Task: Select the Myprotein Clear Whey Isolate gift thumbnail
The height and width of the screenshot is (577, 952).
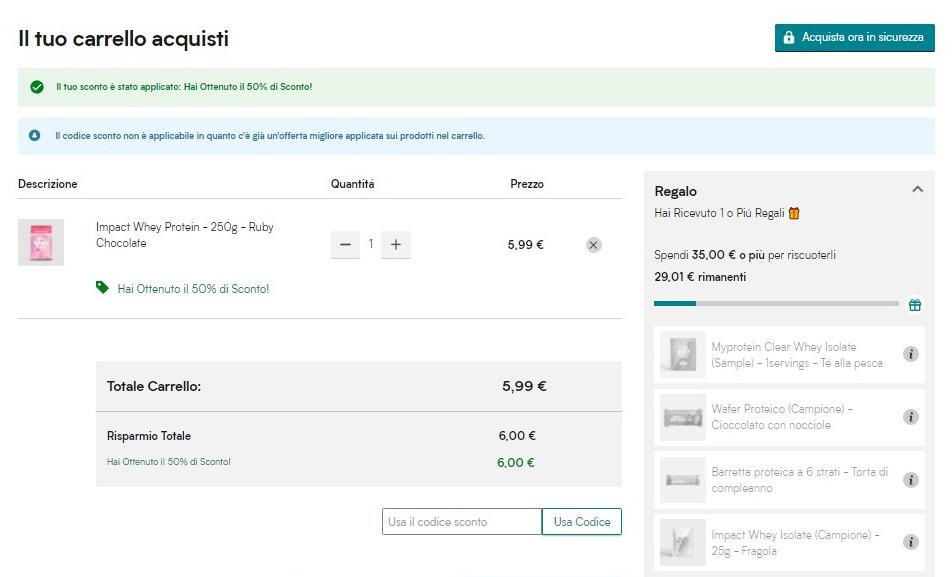Action: tap(682, 355)
